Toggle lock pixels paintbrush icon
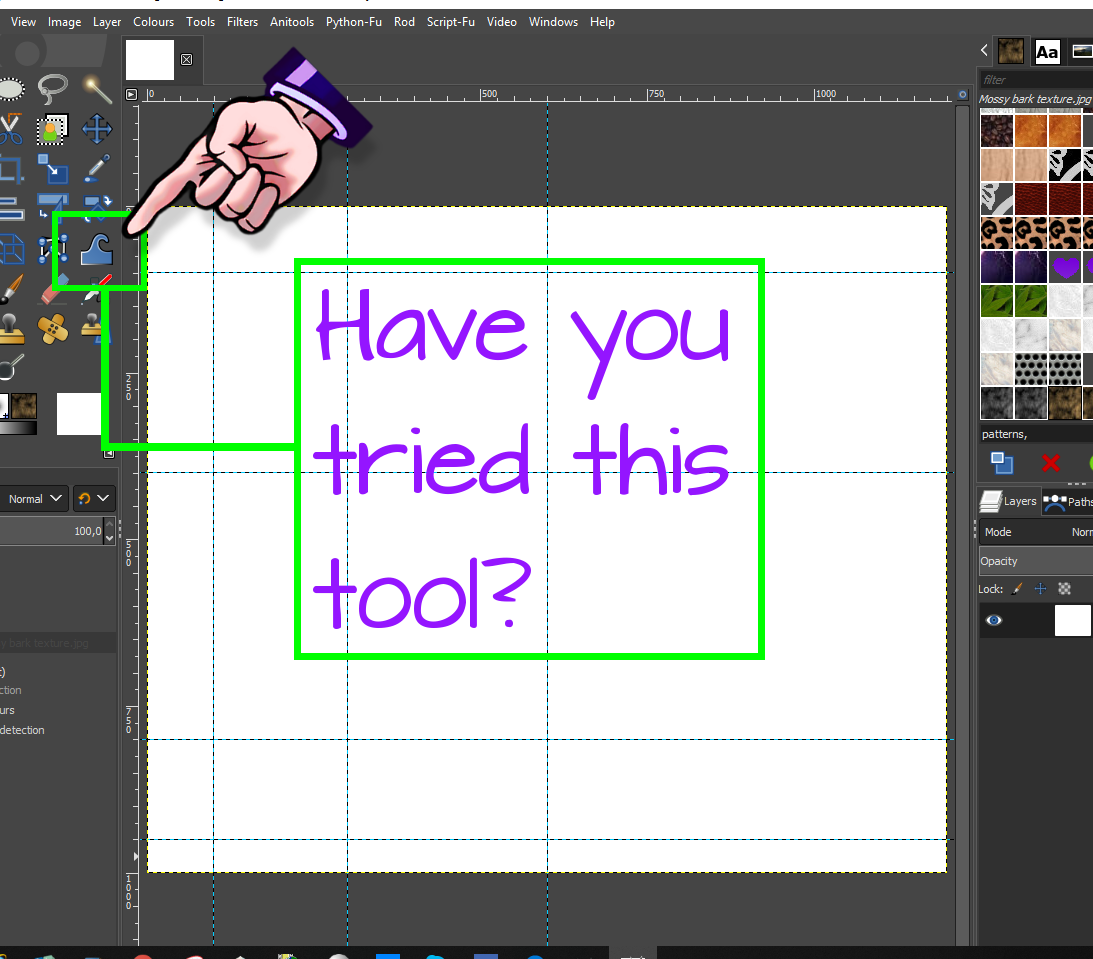Viewport: 1093px width, 959px height. tap(1018, 589)
